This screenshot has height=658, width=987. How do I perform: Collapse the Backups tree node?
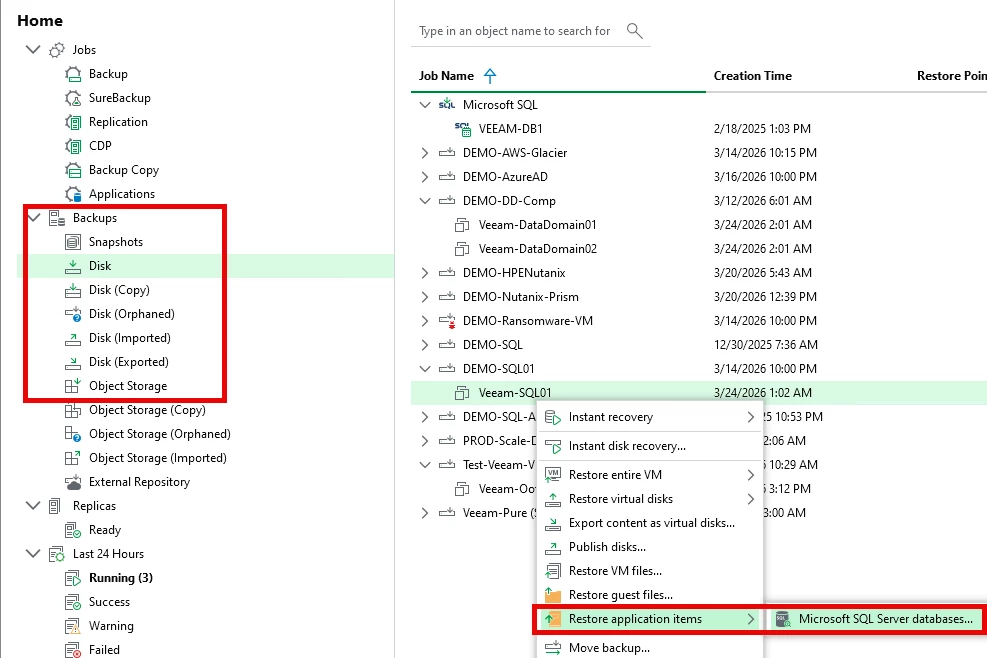pyautogui.click(x=33, y=218)
